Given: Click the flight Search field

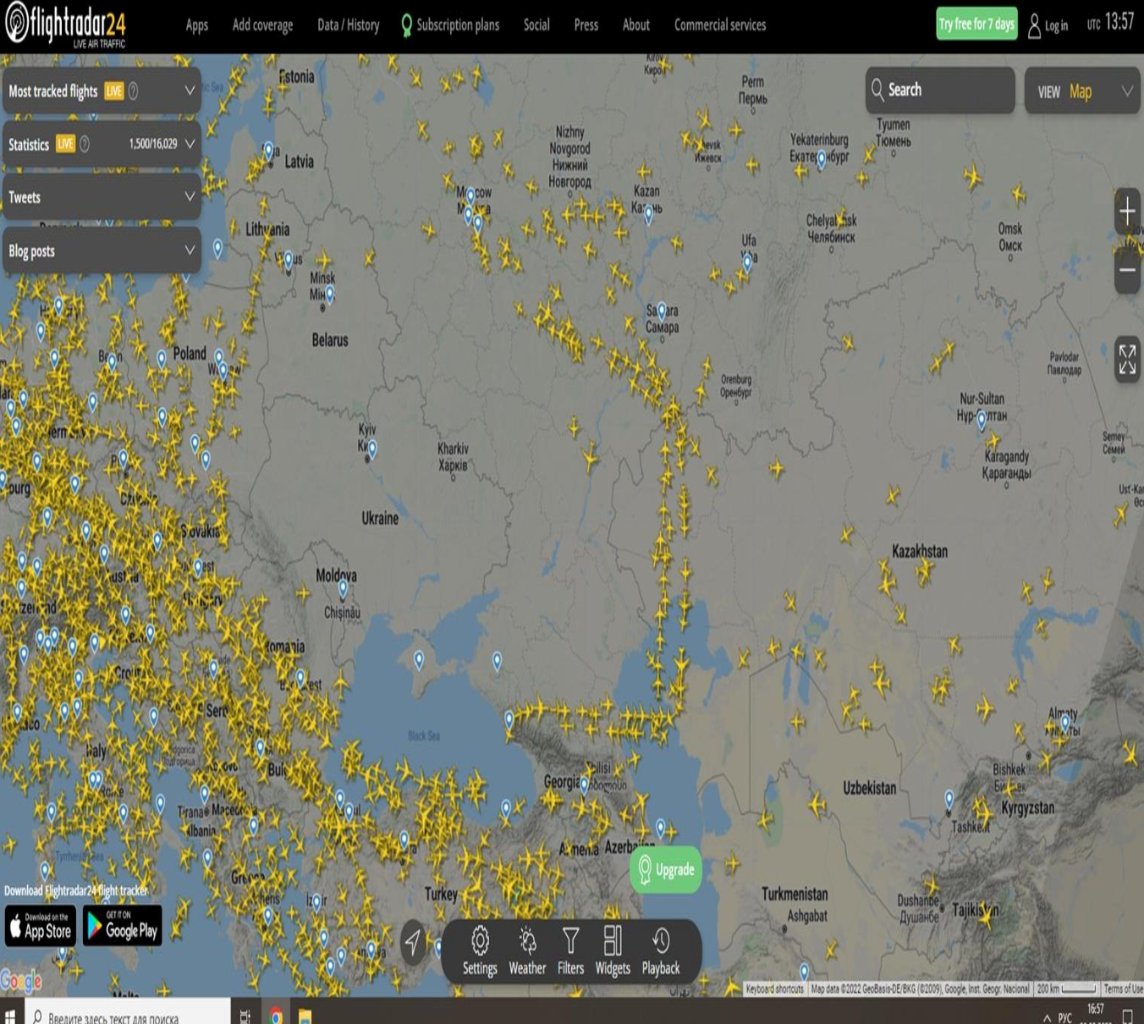Looking at the screenshot, I should point(940,90).
